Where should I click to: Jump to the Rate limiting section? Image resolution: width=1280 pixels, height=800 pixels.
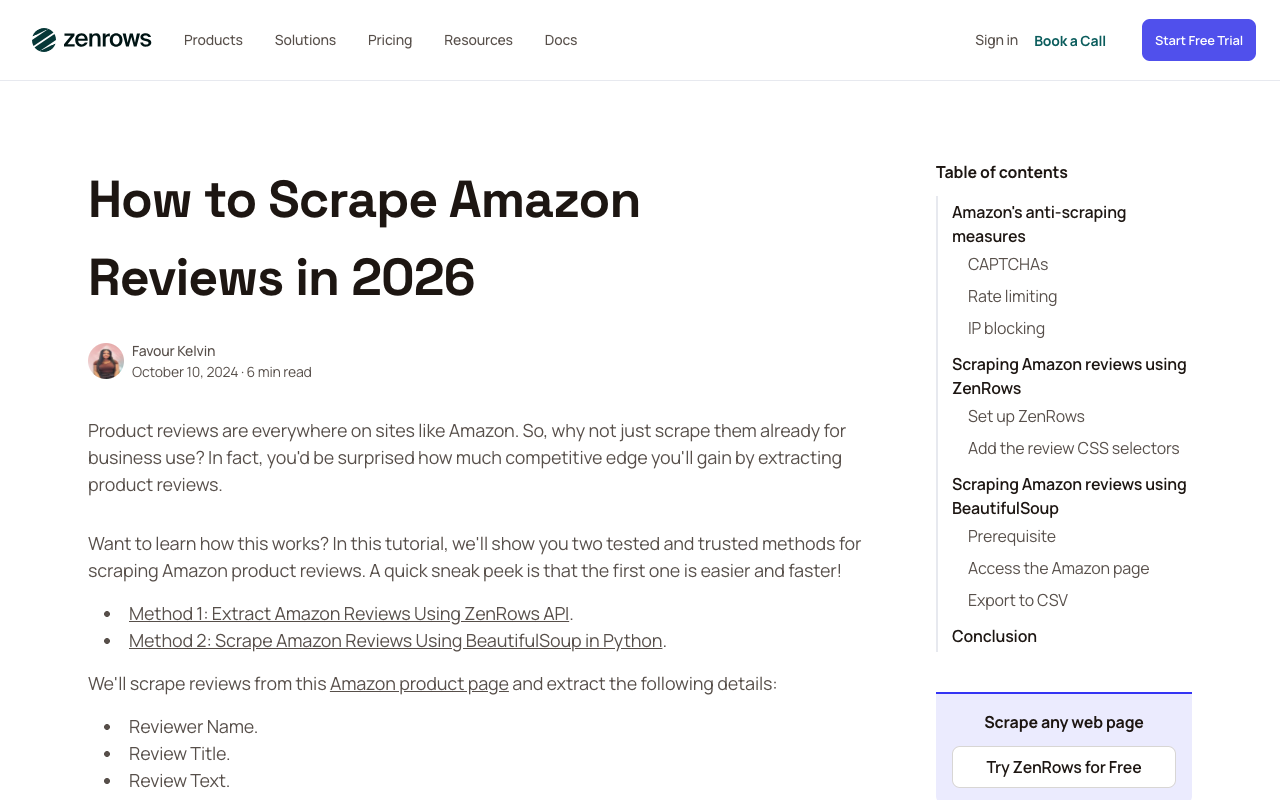point(1012,296)
